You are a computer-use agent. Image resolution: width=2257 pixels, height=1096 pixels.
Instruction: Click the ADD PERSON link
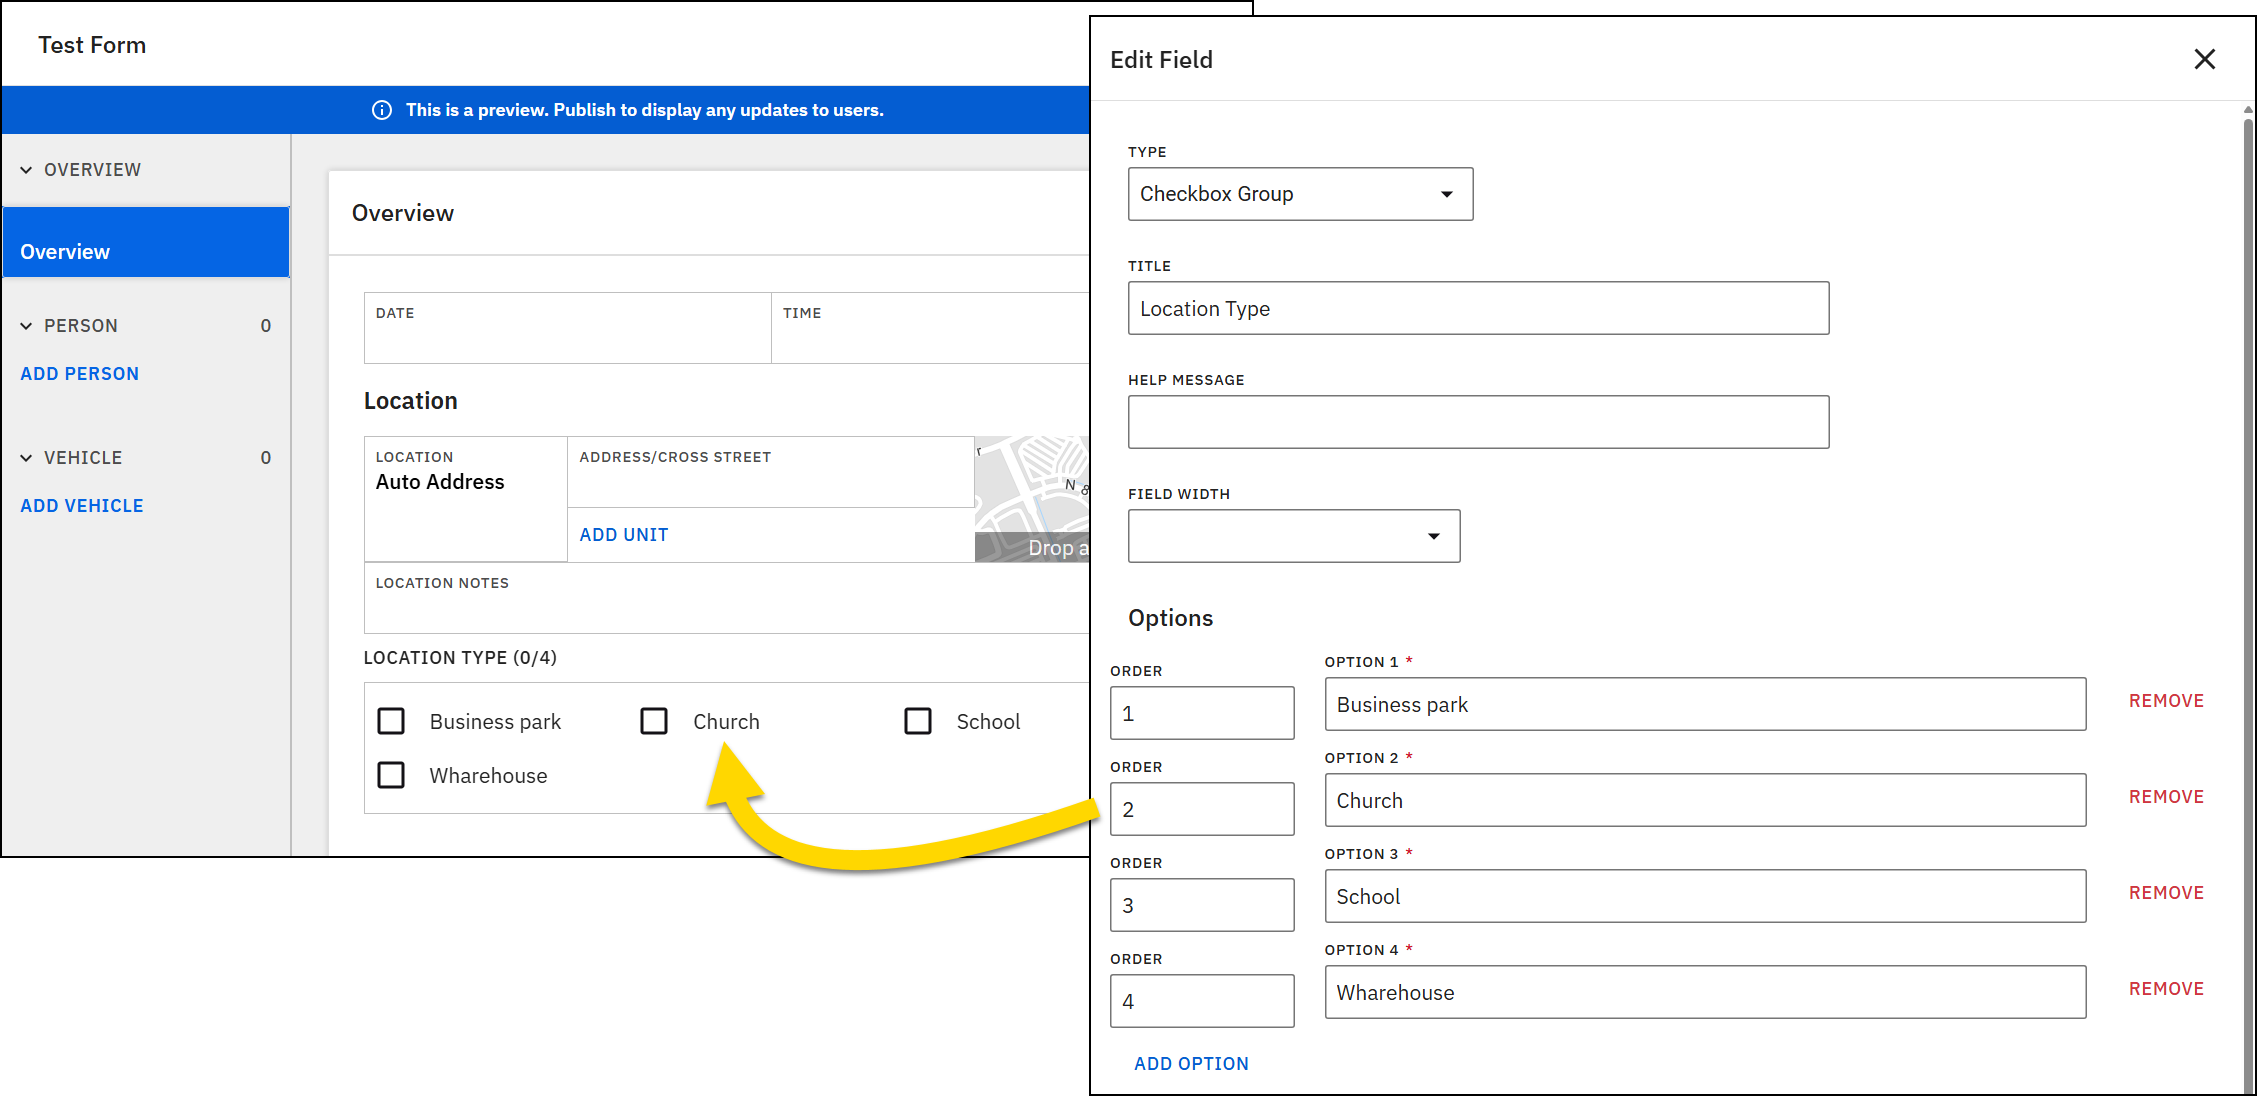[79, 373]
